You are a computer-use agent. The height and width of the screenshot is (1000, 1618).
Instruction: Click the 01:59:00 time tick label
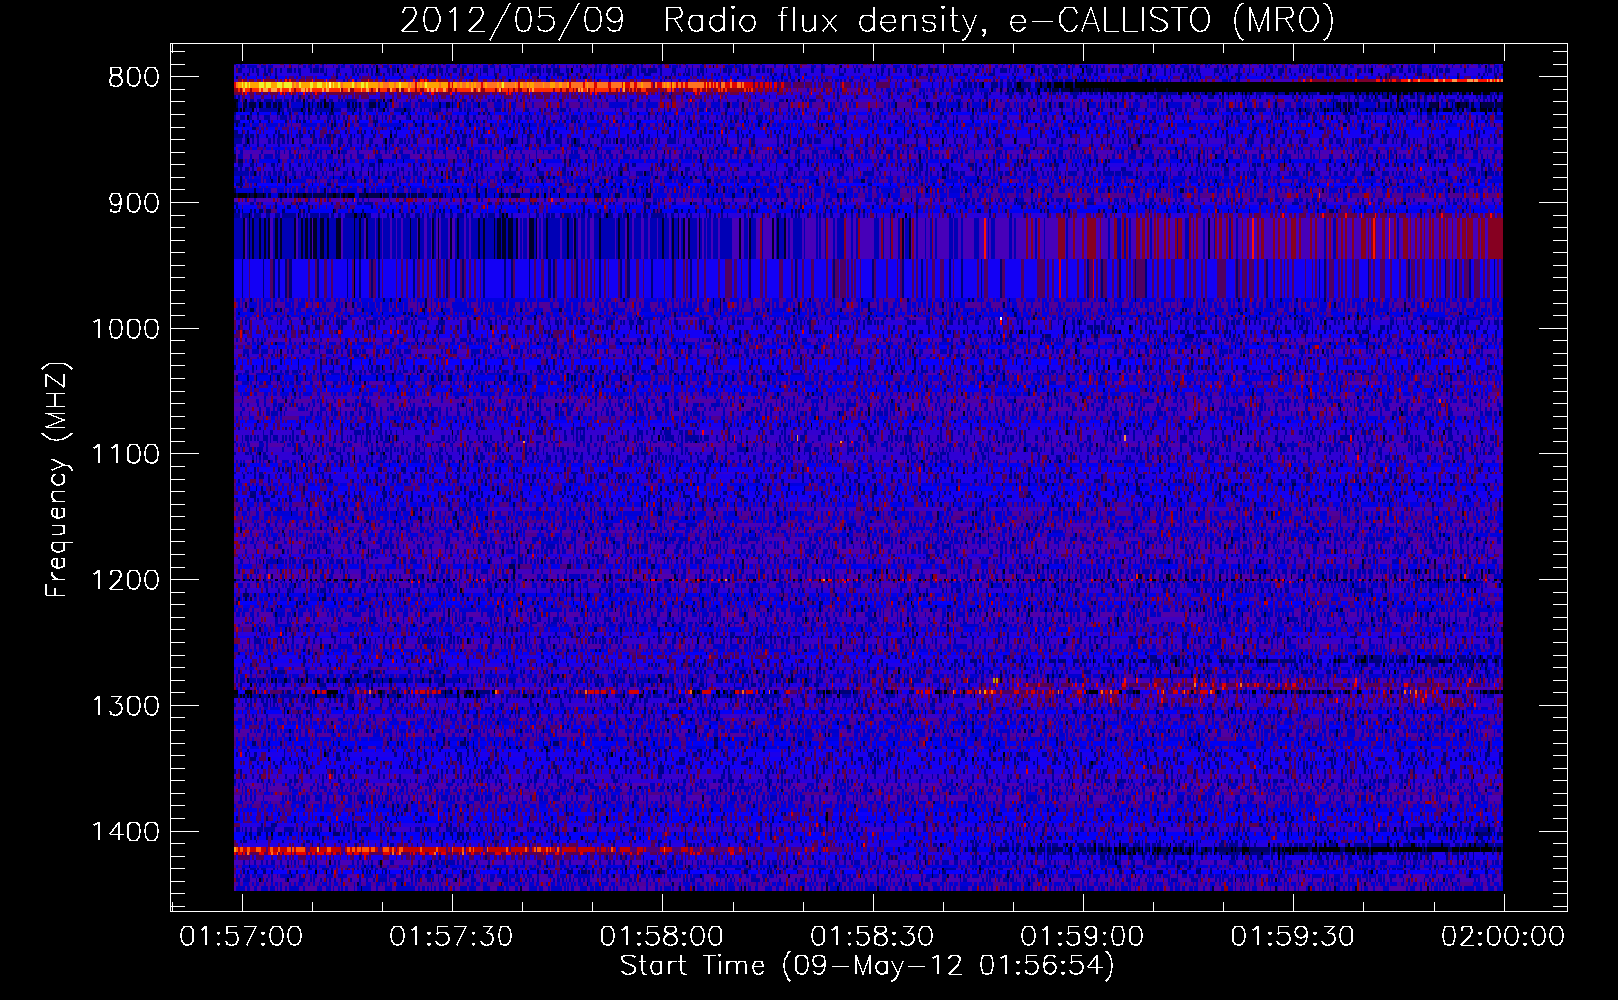(x=1082, y=937)
